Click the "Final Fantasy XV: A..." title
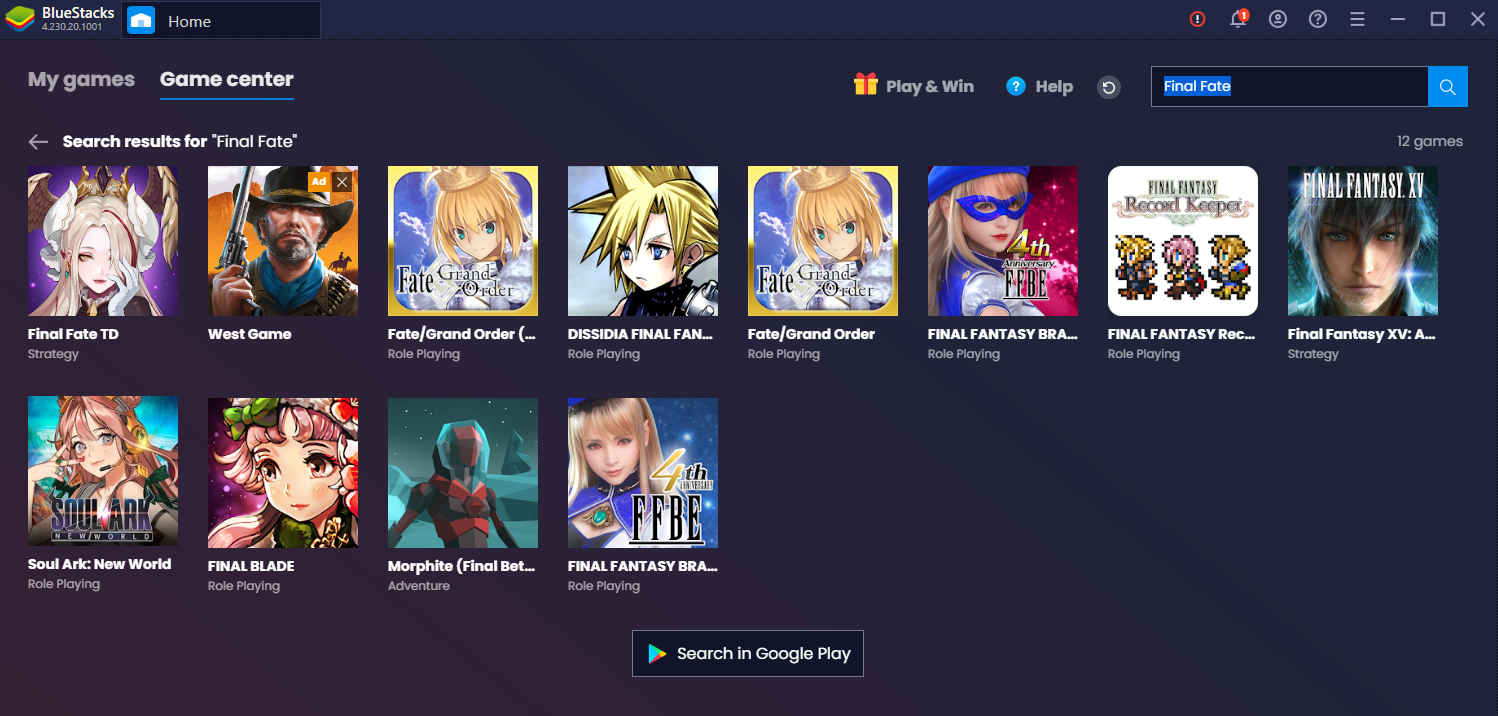1498x716 pixels. coord(1362,334)
